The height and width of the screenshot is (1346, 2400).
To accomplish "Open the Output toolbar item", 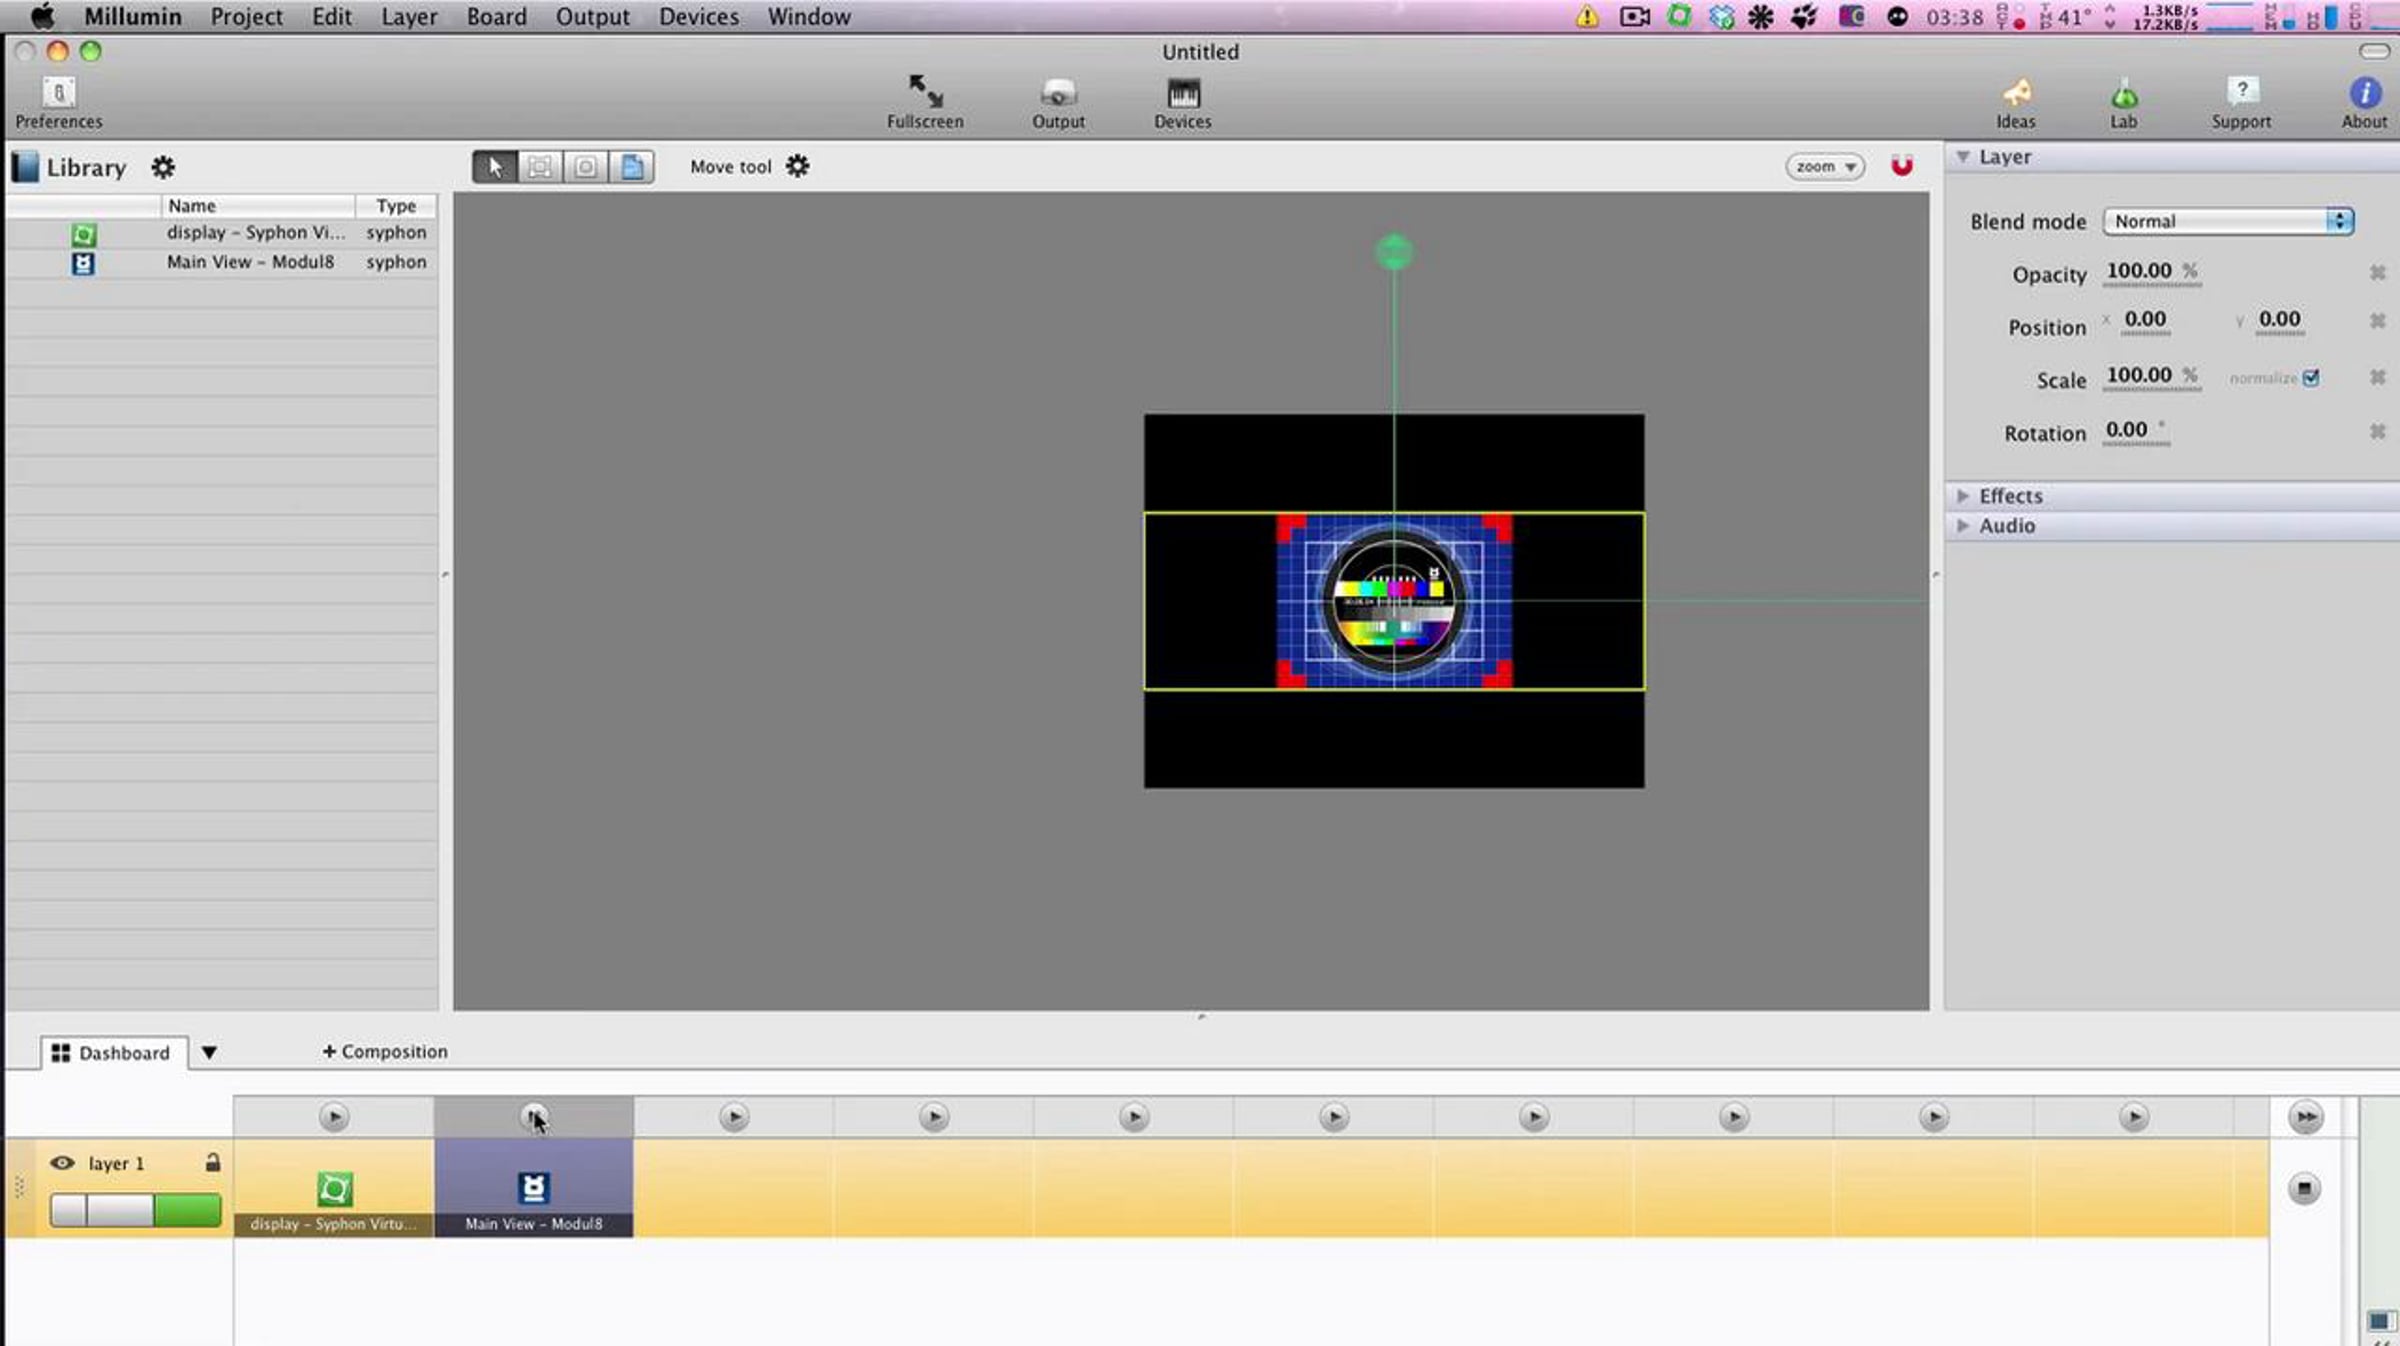I will (1058, 102).
